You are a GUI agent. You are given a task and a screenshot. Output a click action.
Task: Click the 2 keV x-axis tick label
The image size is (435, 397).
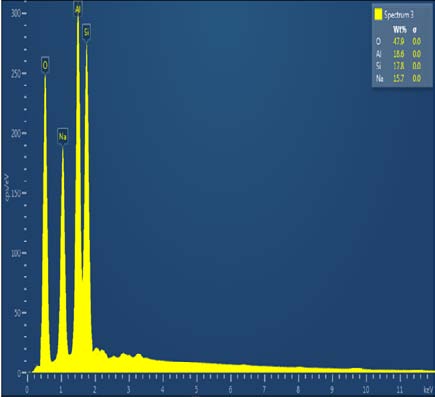[x=95, y=389]
